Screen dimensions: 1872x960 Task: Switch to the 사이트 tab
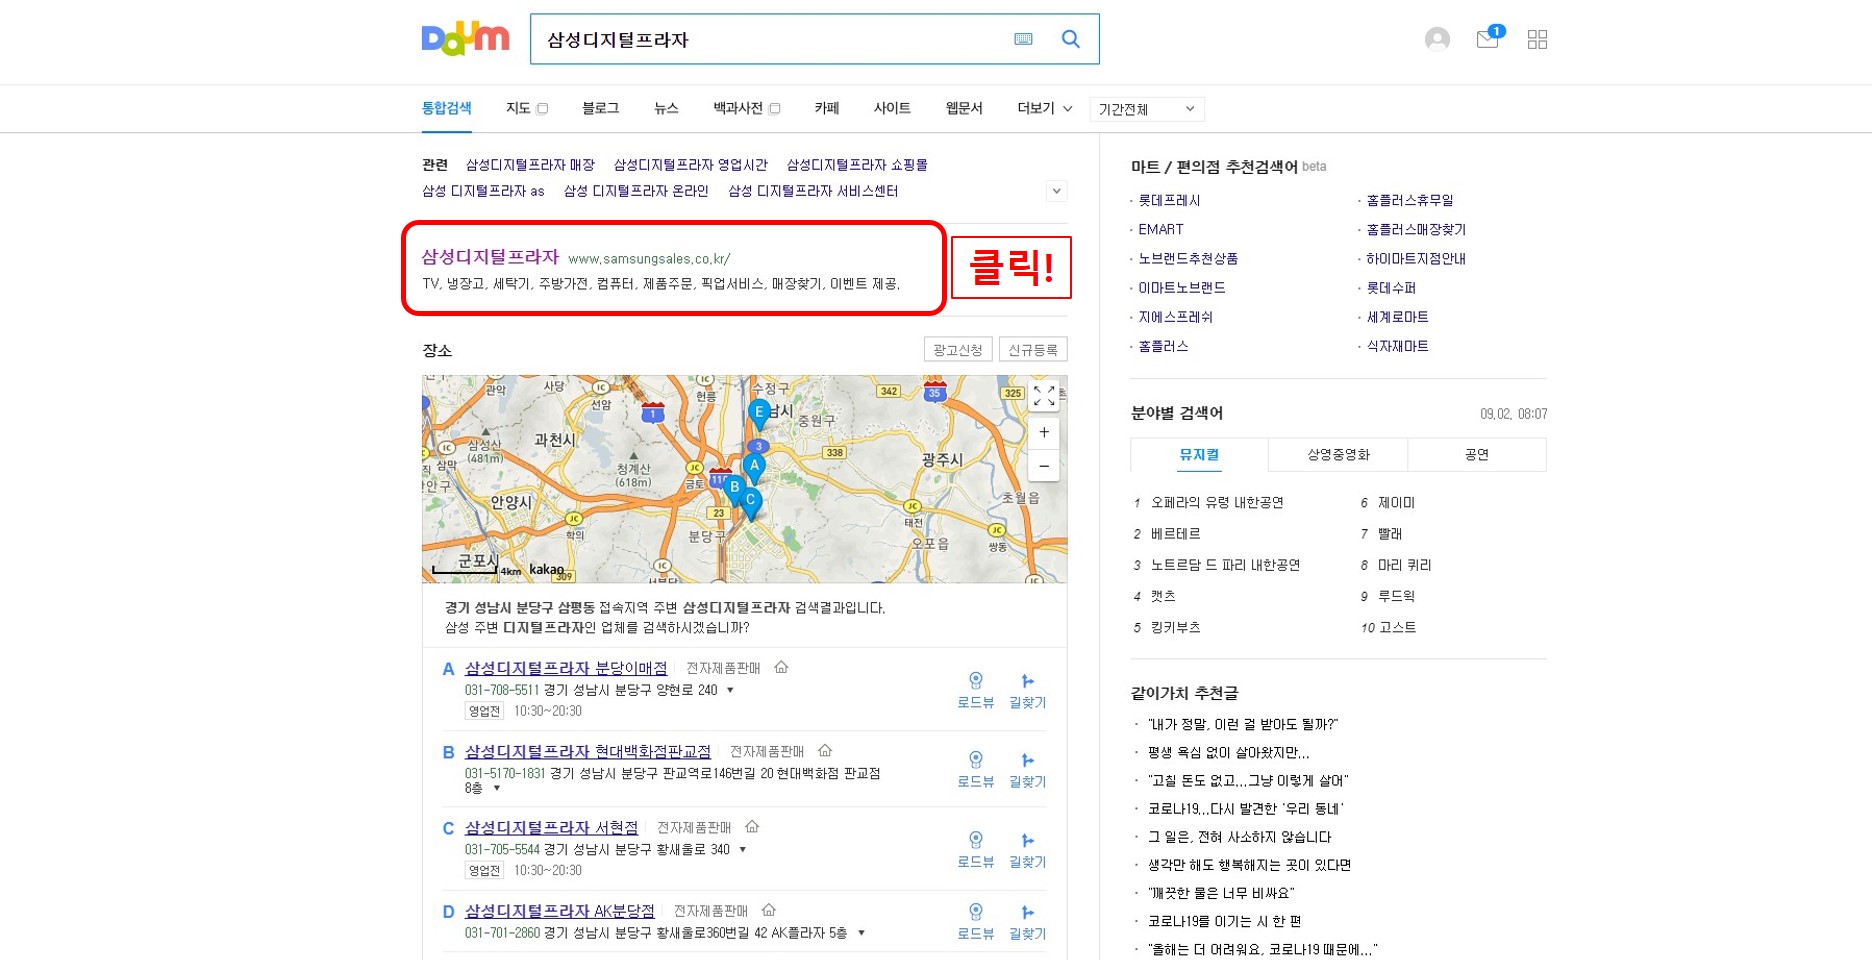(892, 108)
